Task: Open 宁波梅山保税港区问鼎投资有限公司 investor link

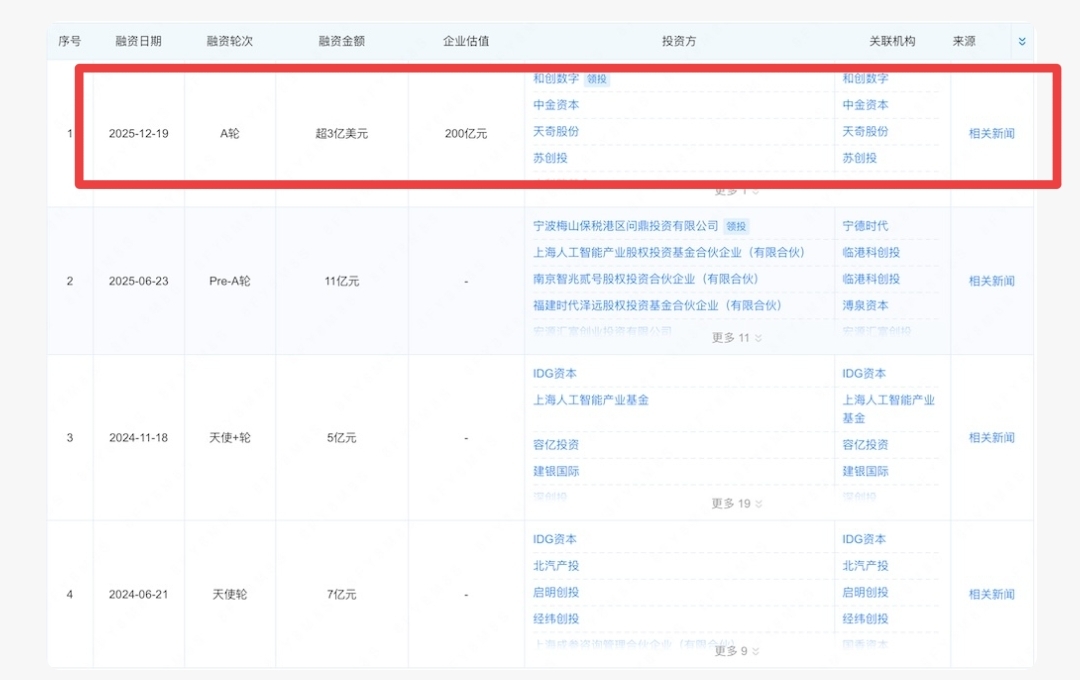Action: tap(625, 226)
